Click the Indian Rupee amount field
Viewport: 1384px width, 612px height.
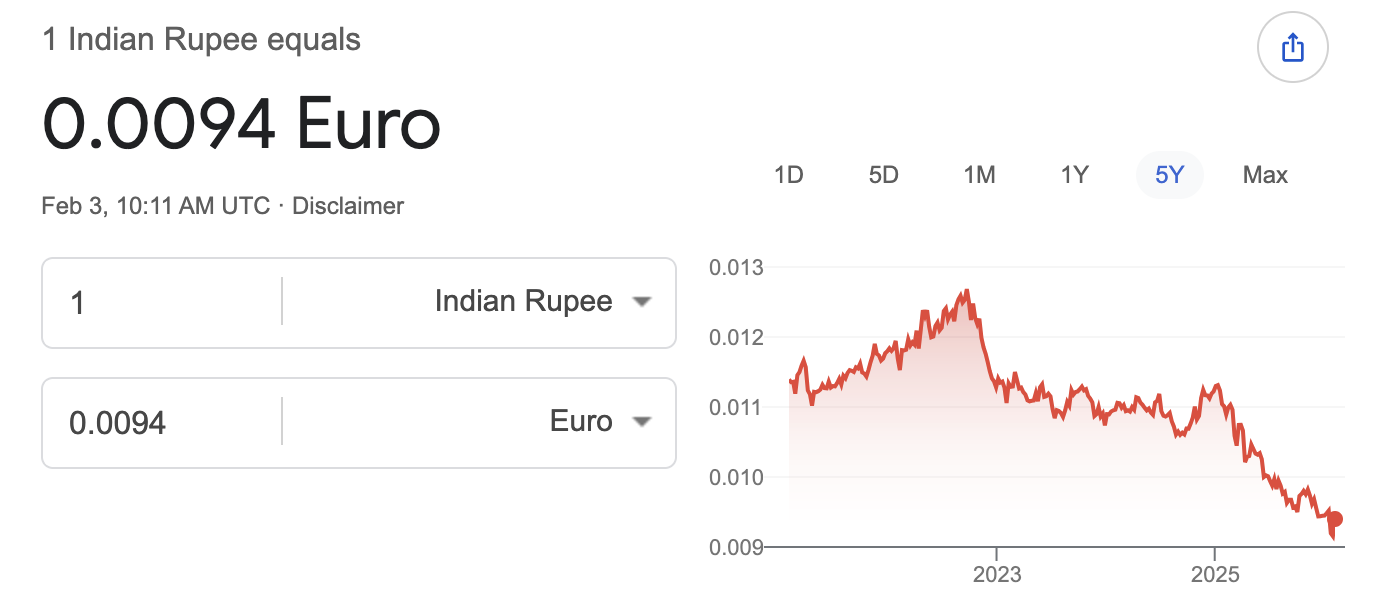pyautogui.click(x=160, y=302)
